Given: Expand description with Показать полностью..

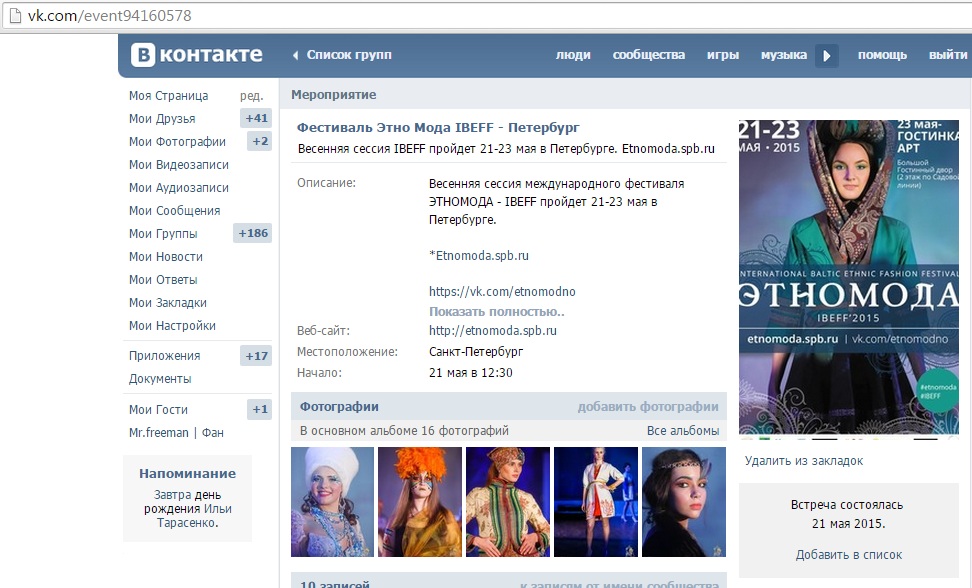Looking at the screenshot, I should (497, 311).
